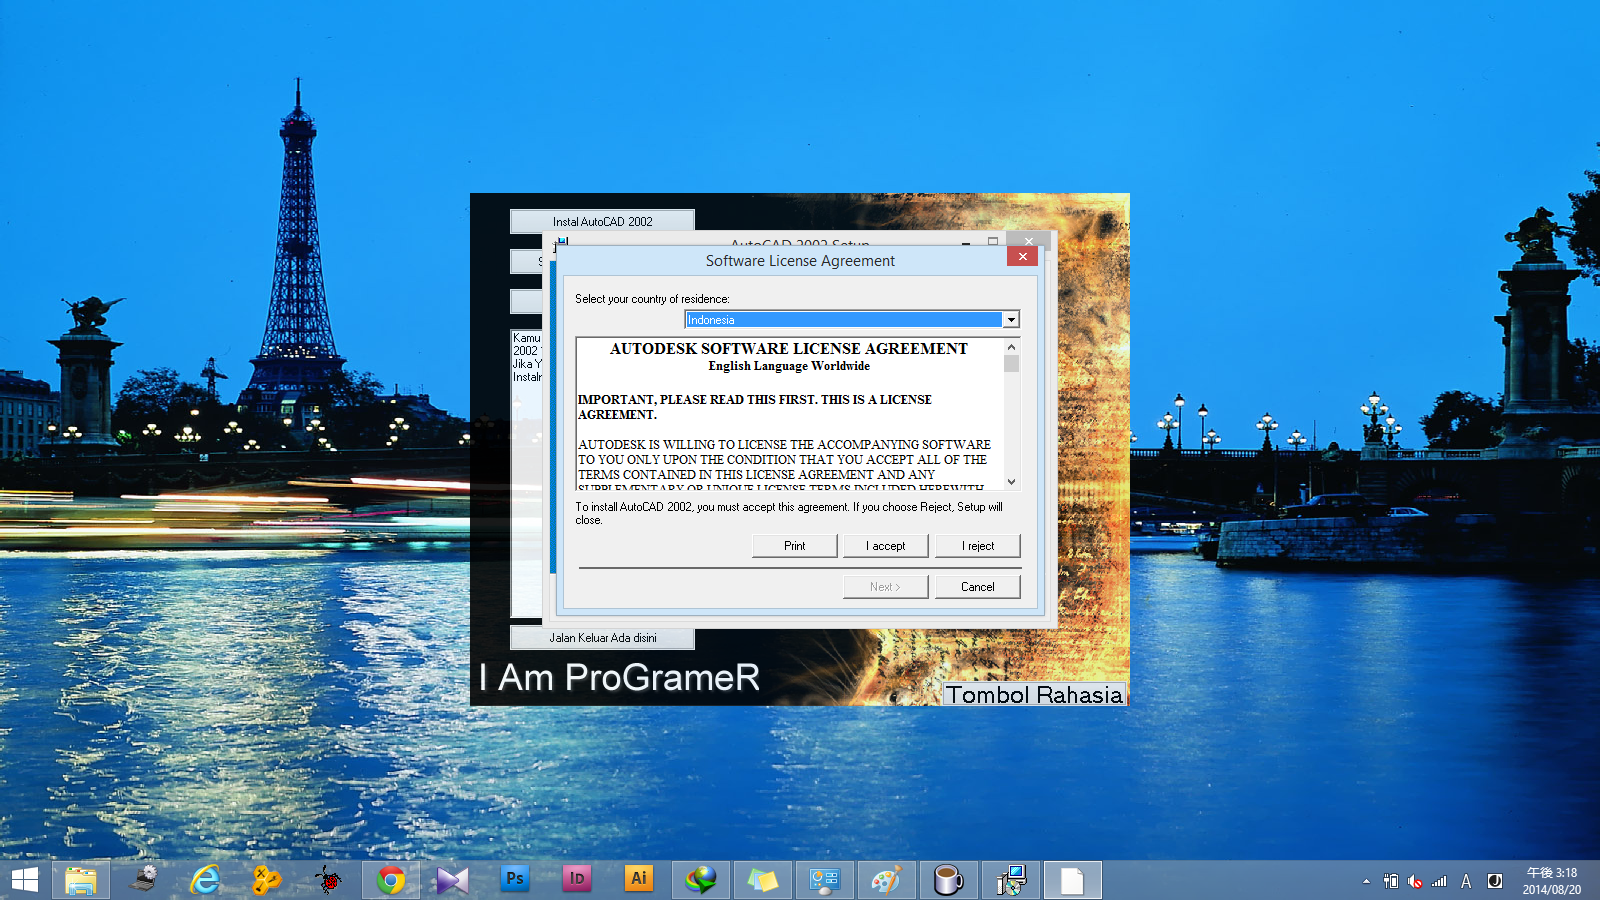Switch to the AutoCAD setup installer taskbar icon
The height and width of the screenshot is (900, 1600).
1011,880
